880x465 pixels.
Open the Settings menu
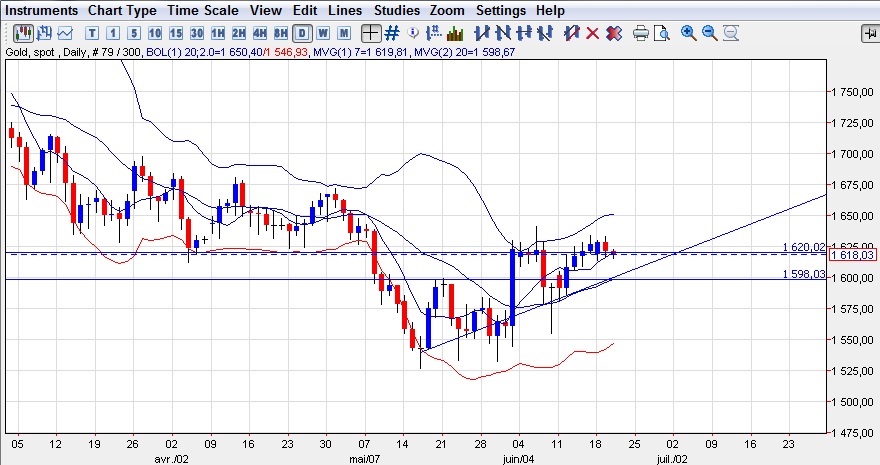500,10
